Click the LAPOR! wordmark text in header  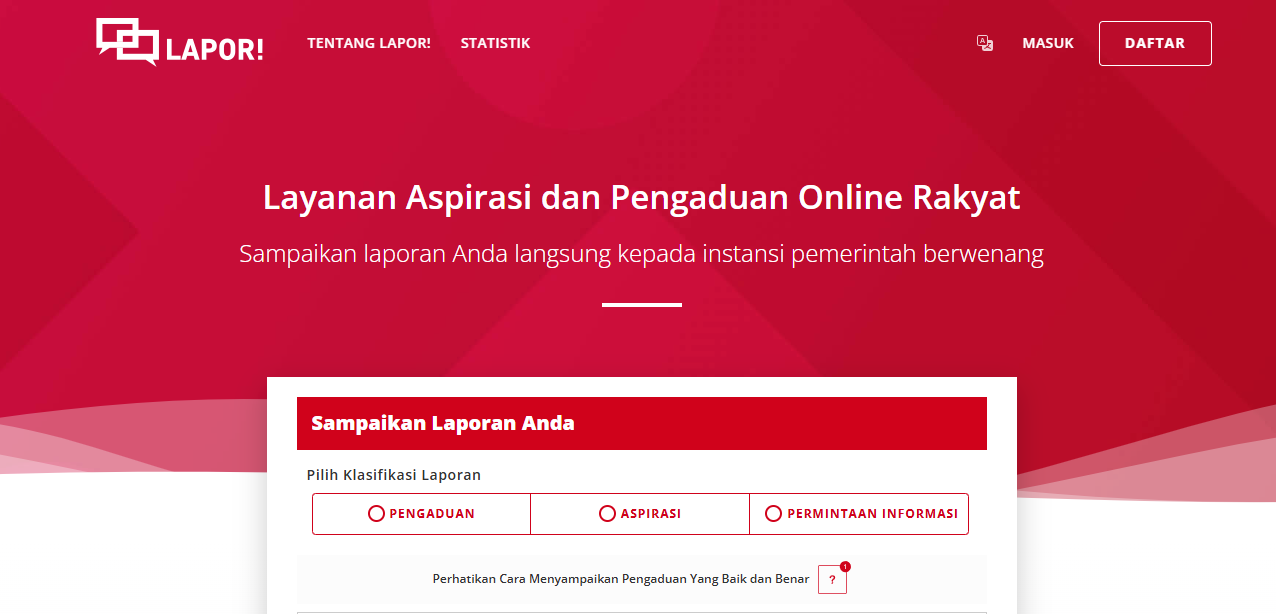pyautogui.click(x=214, y=49)
